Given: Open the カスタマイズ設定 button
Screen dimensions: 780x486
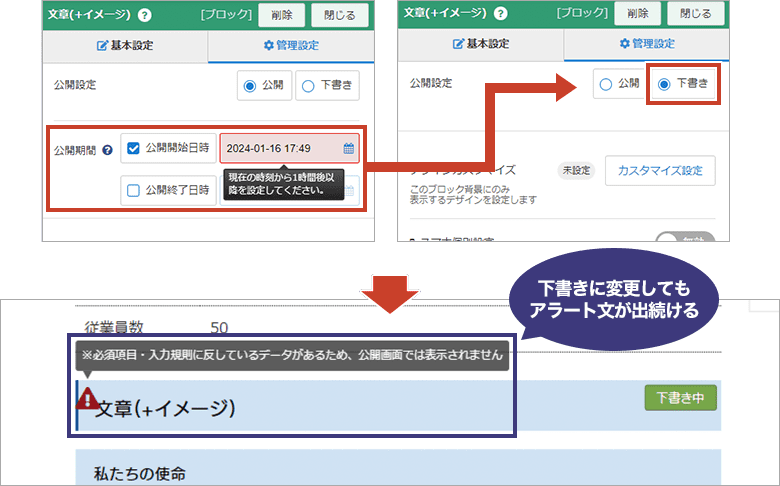Looking at the screenshot, I should (661, 170).
